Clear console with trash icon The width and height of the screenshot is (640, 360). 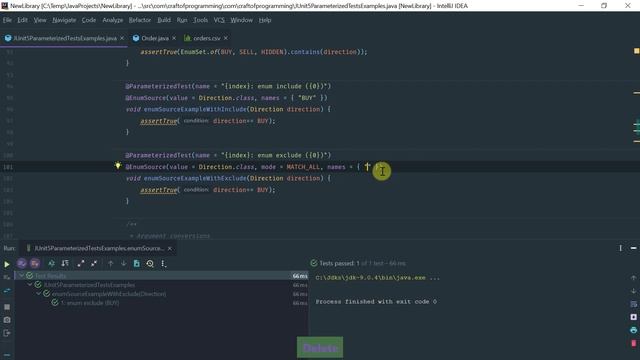click(633, 343)
